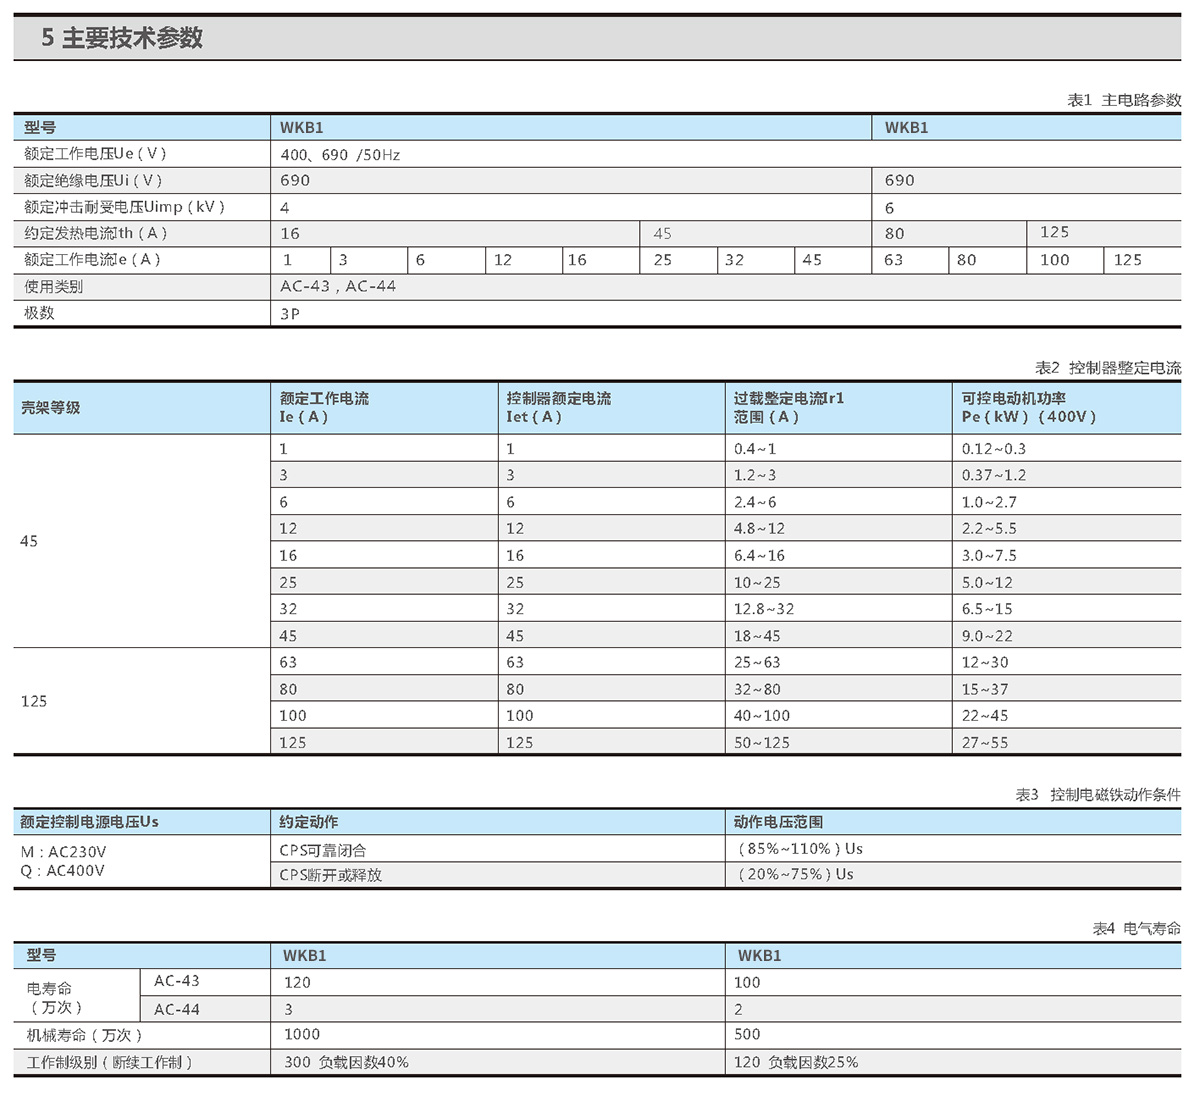This screenshot has width=1200, height=1102.
Task: Click the 'M : AC230V' control voltage text
Action: click(63, 852)
